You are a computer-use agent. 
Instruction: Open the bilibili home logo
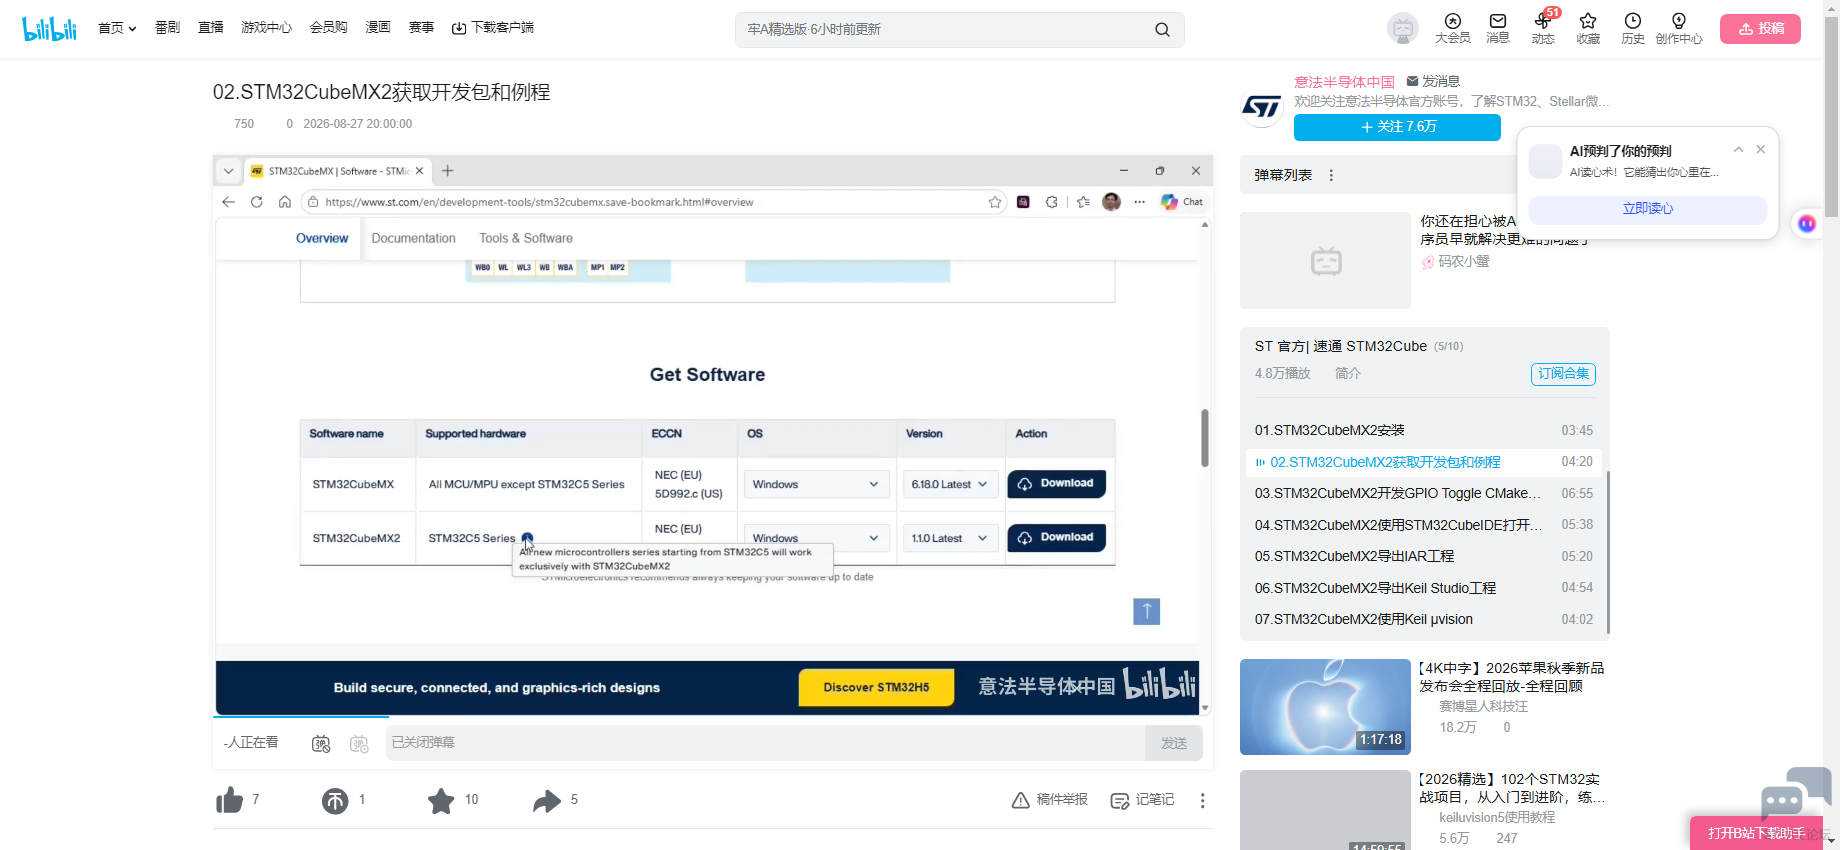click(x=49, y=29)
